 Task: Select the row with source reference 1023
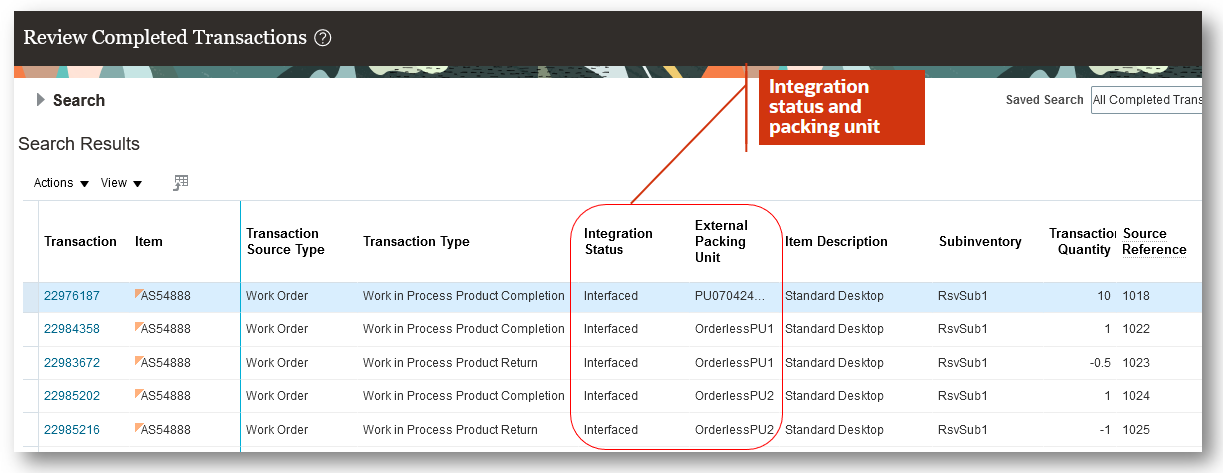tap(611, 363)
